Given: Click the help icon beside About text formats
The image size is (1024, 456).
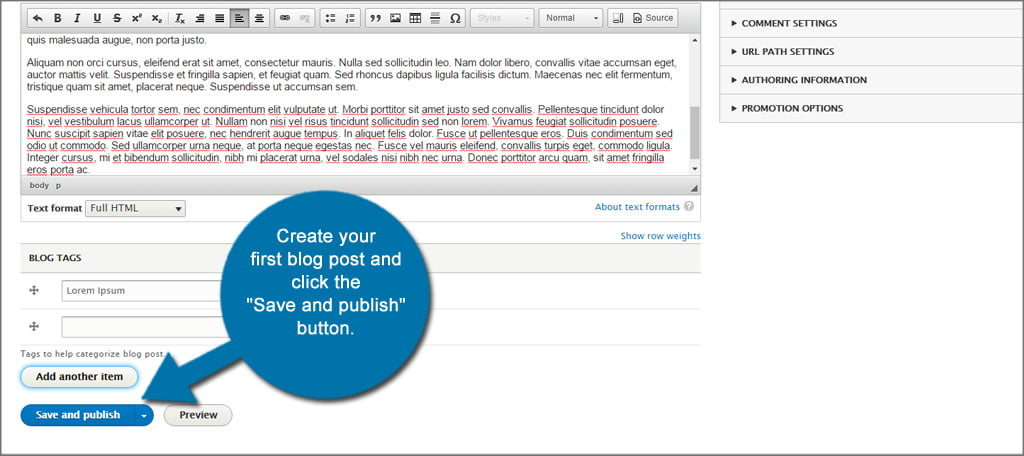Looking at the screenshot, I should (688, 206).
